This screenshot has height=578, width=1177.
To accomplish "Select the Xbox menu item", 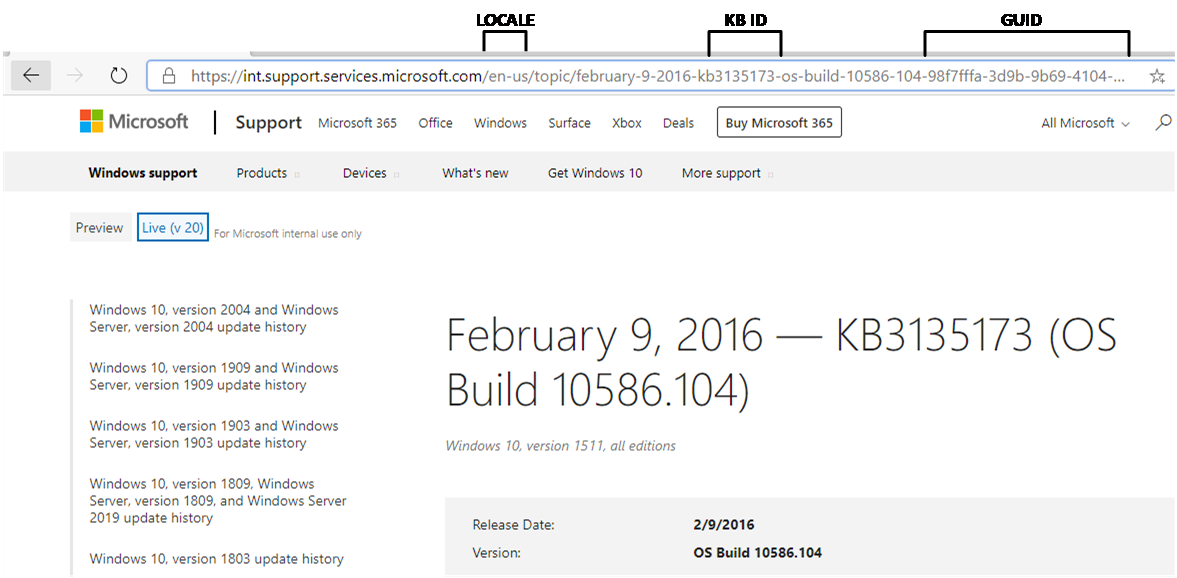I will click(626, 122).
